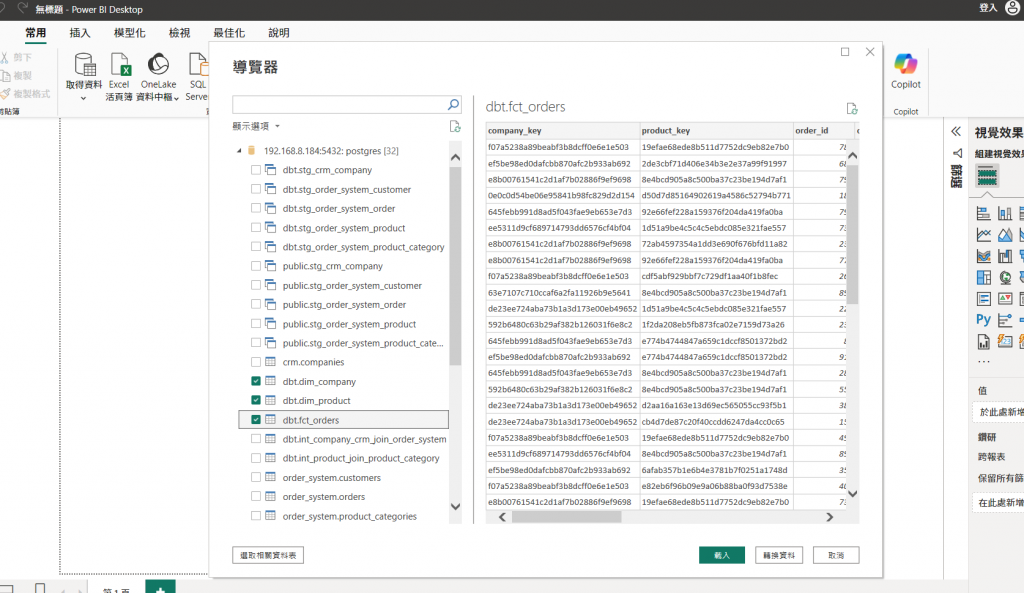Check the order_system.orders checkbox
The height and width of the screenshot is (593, 1024).
256,496
